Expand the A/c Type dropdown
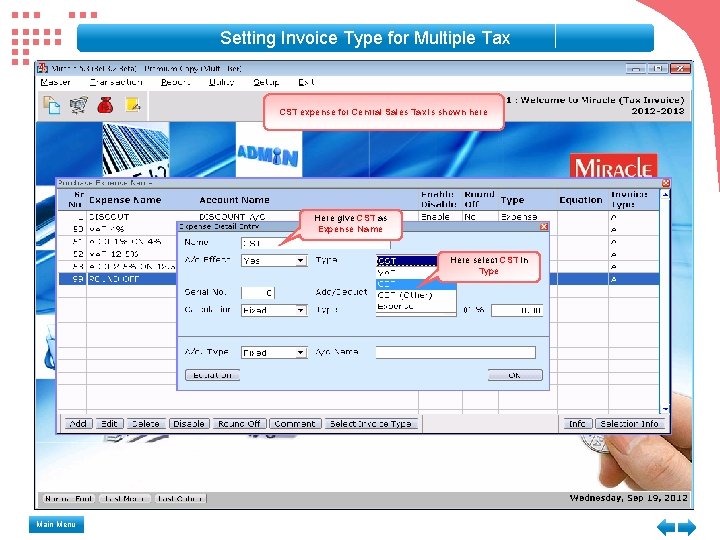 301,353
